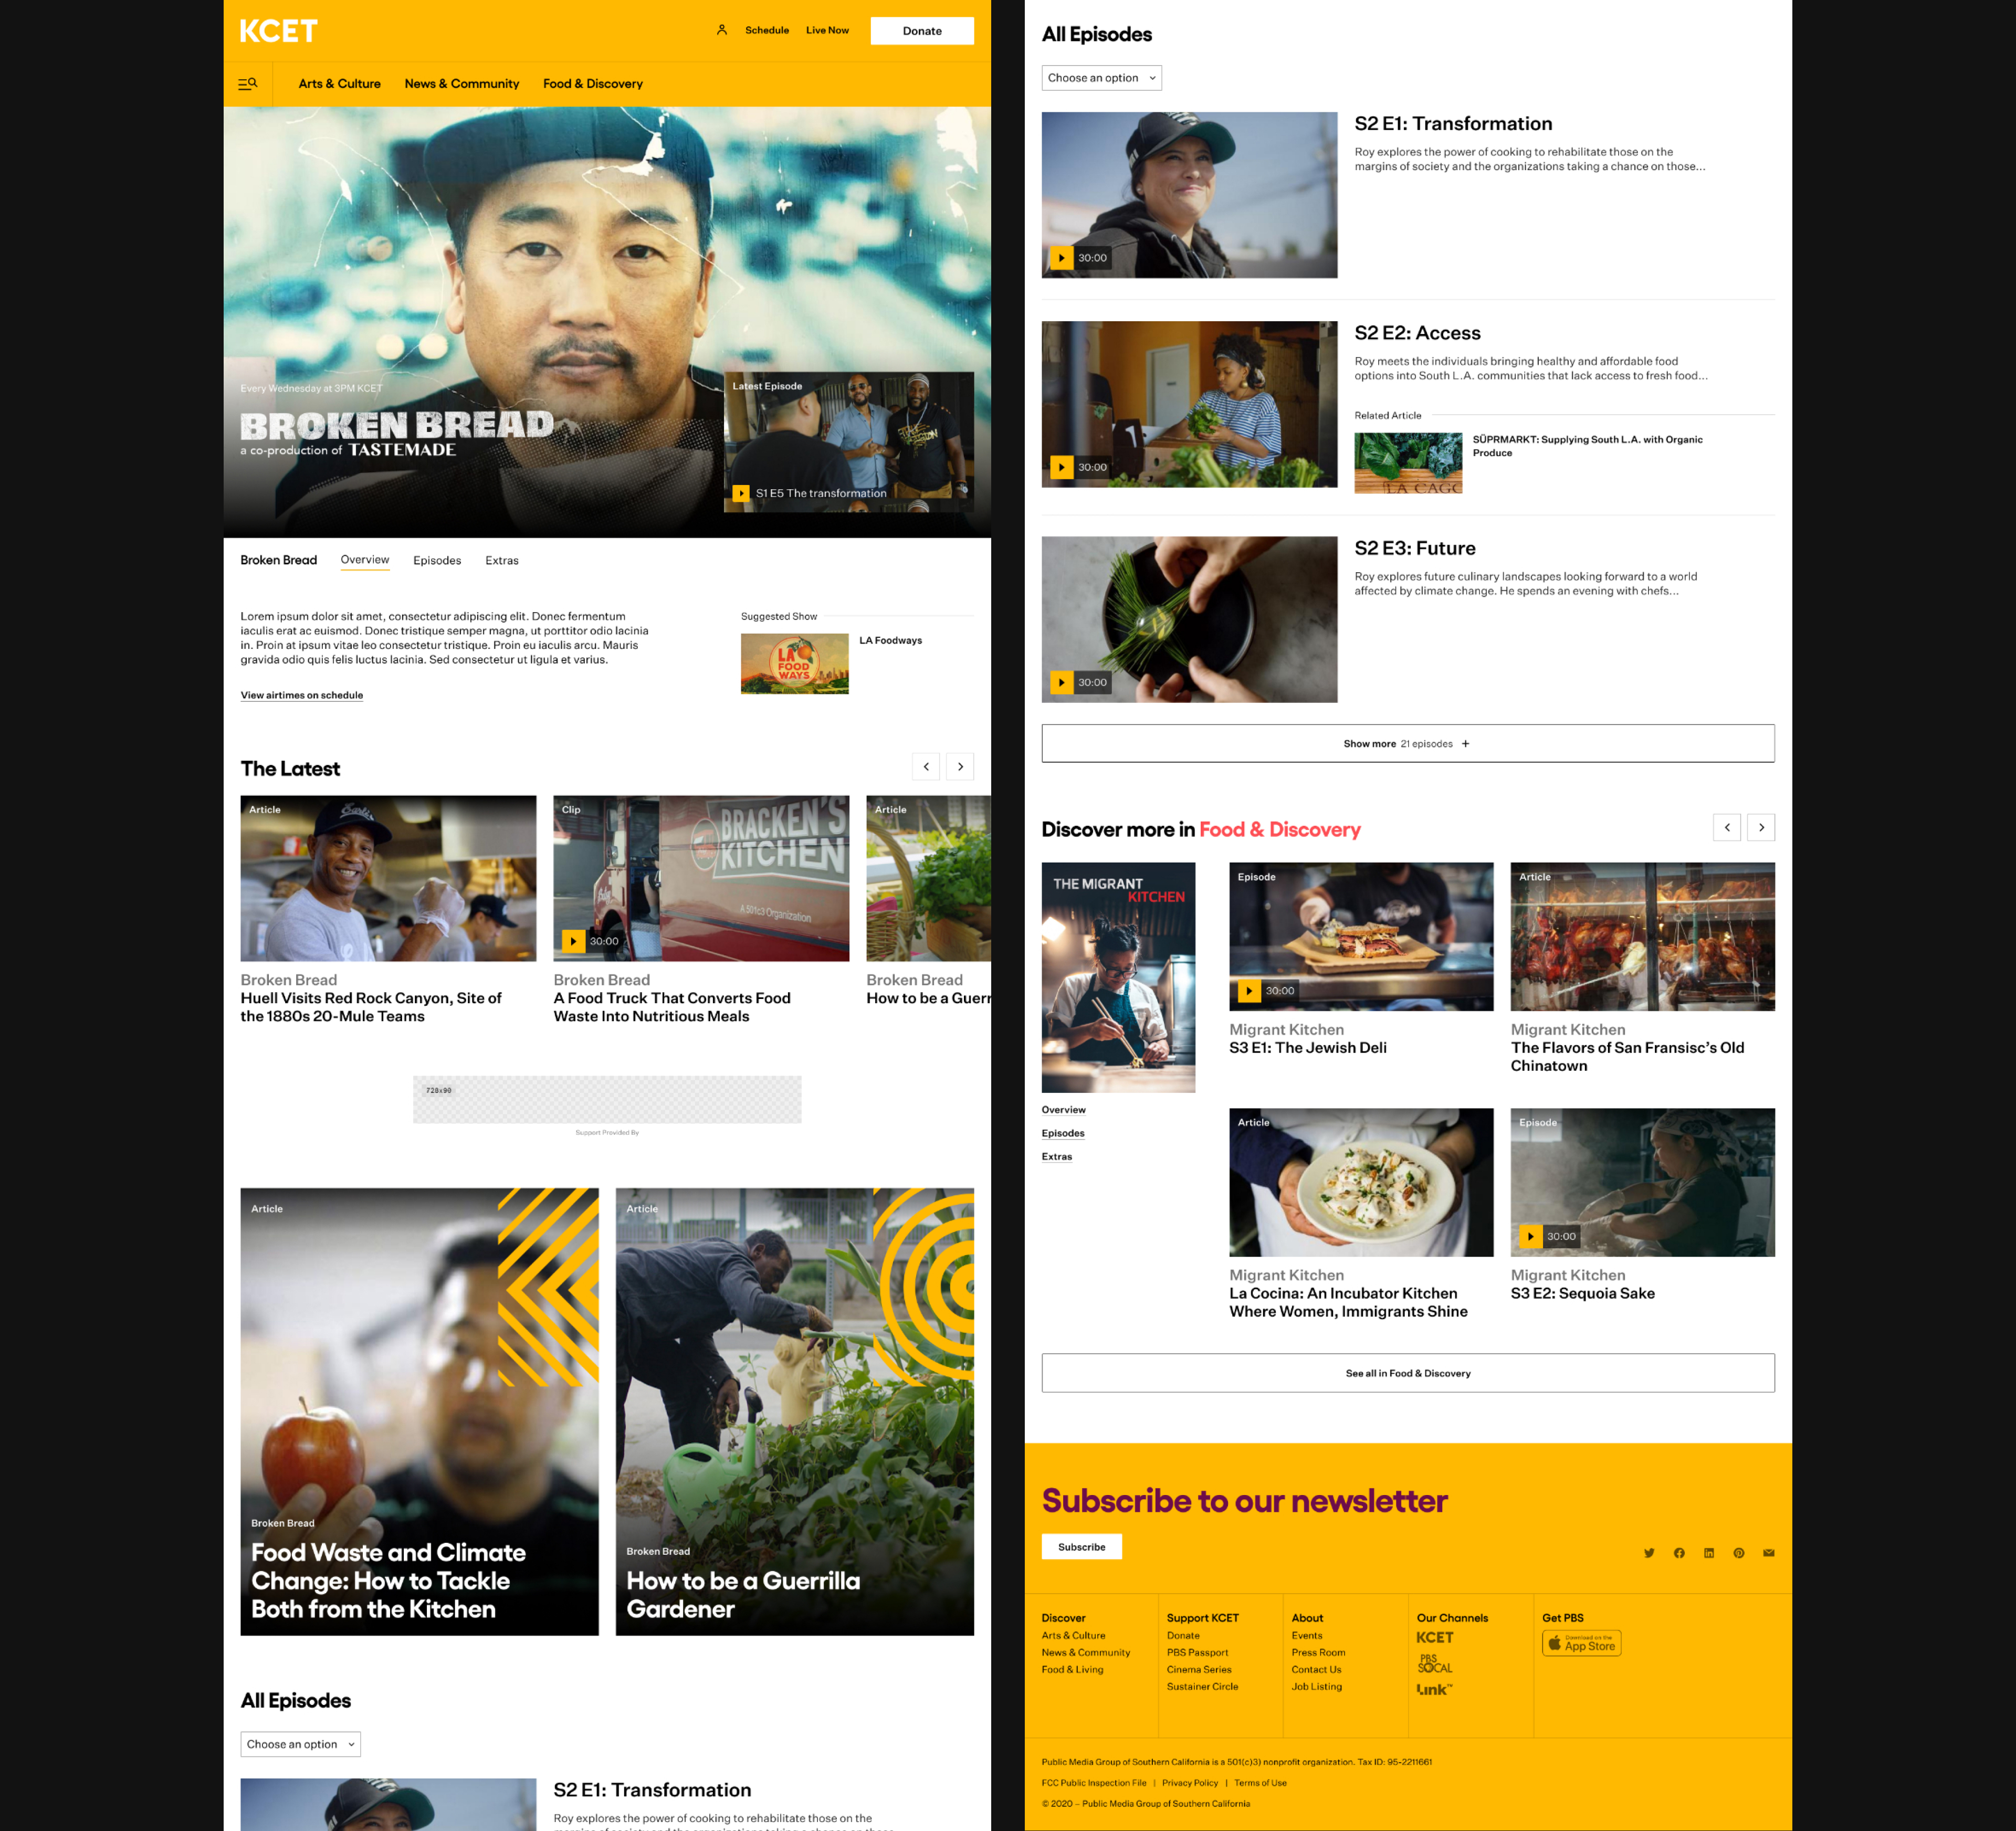This screenshot has width=2016, height=1831.
Task: Open Food & Discovery in the top navigation
Action: (x=593, y=84)
